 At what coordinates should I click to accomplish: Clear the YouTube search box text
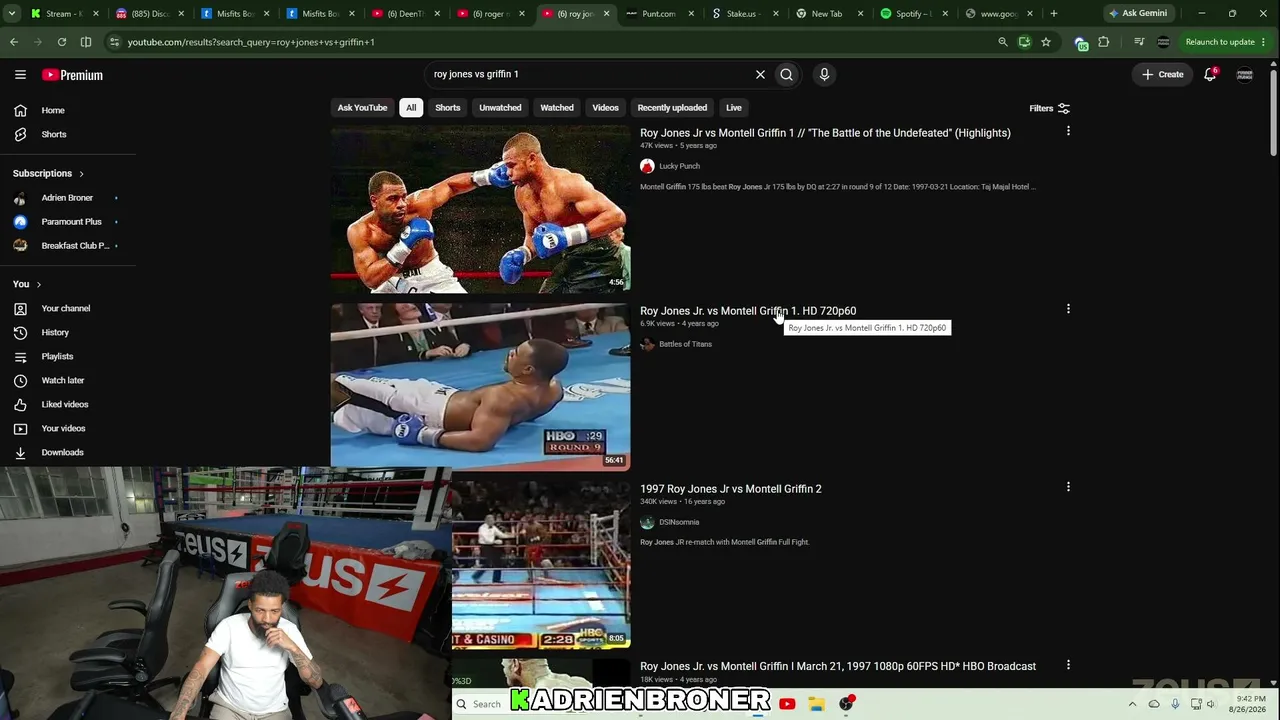[x=760, y=74]
